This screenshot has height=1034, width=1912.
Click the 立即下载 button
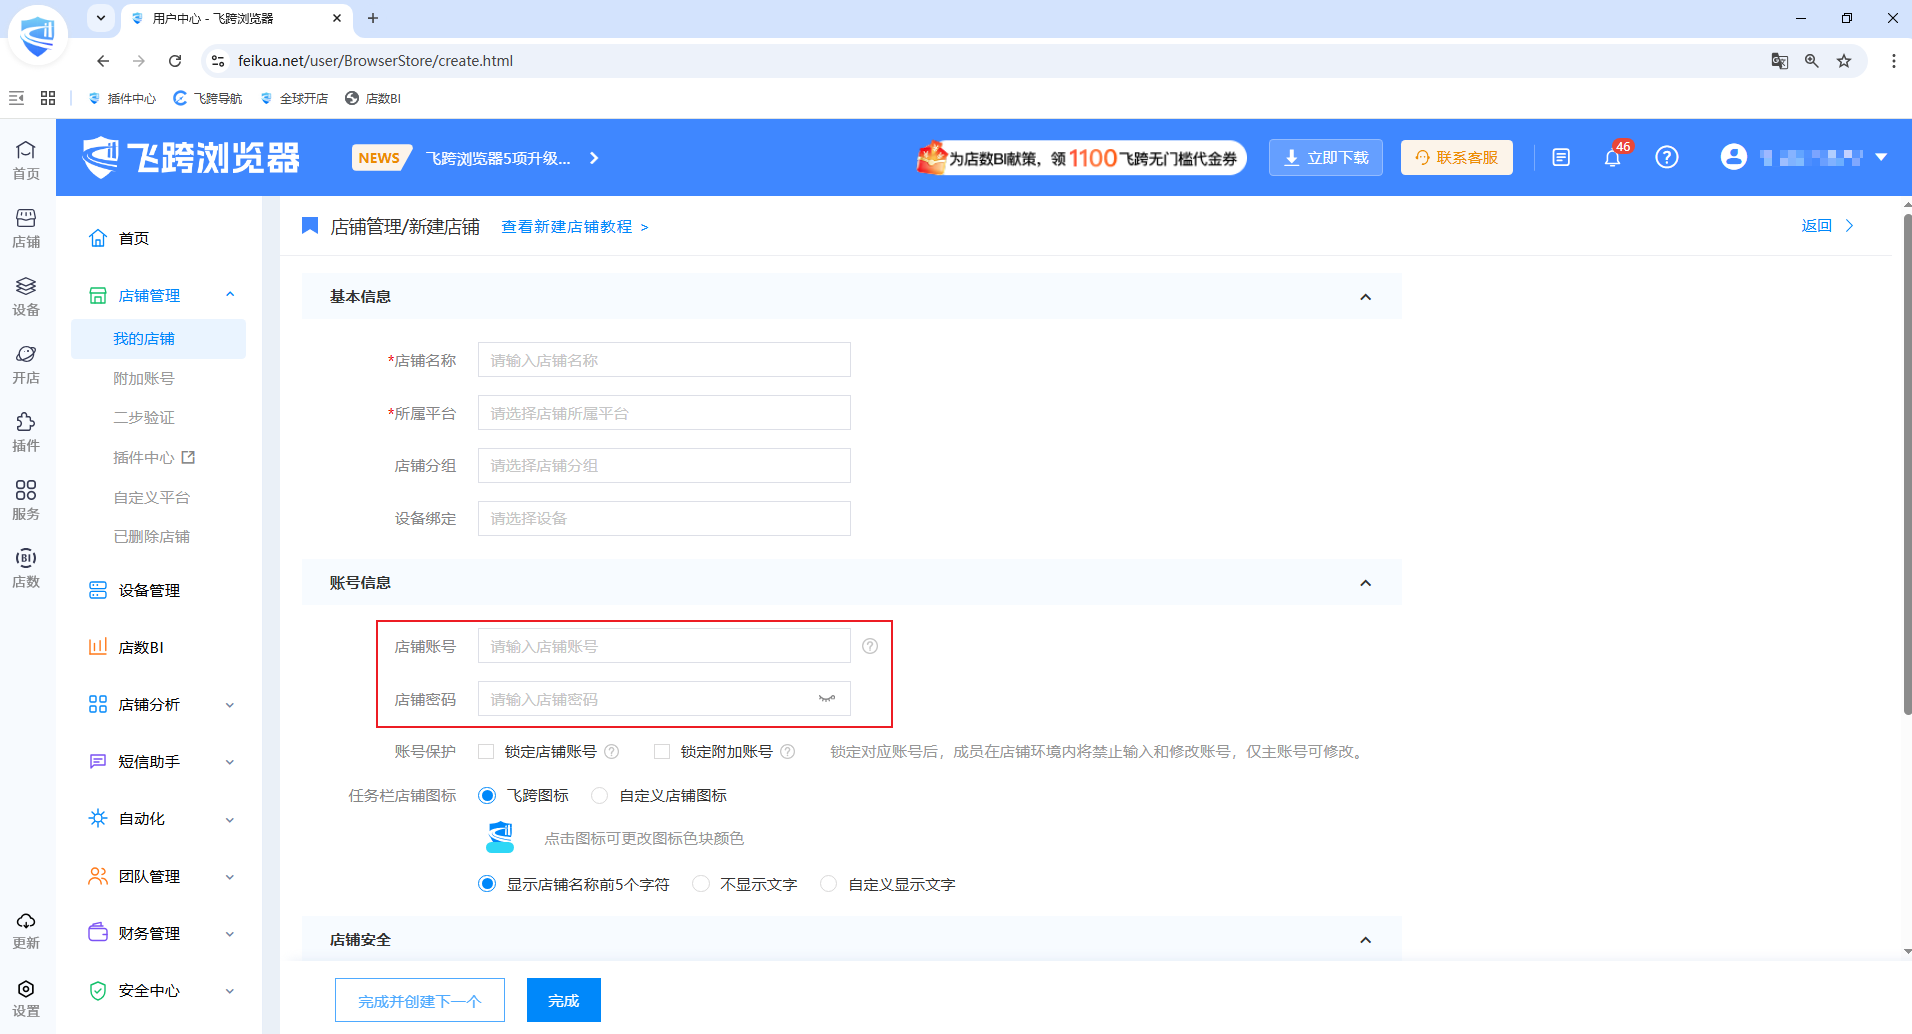point(1326,157)
